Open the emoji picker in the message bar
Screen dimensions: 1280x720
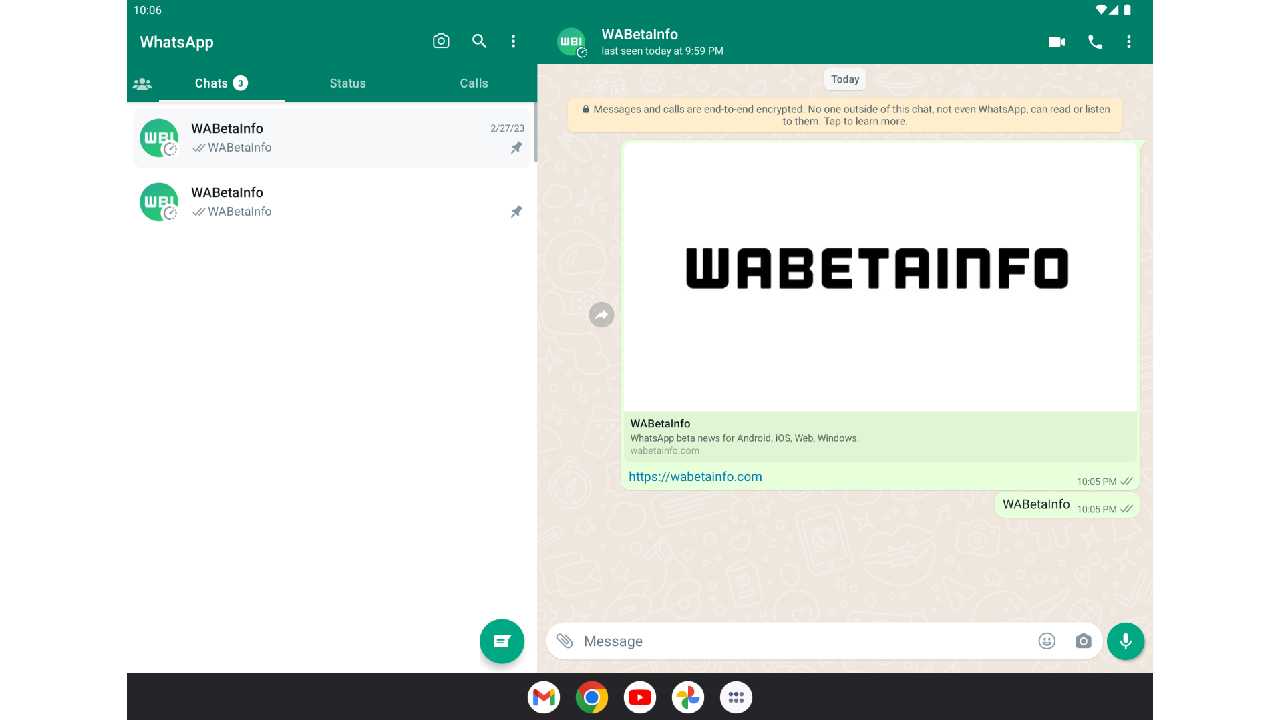click(x=1046, y=641)
